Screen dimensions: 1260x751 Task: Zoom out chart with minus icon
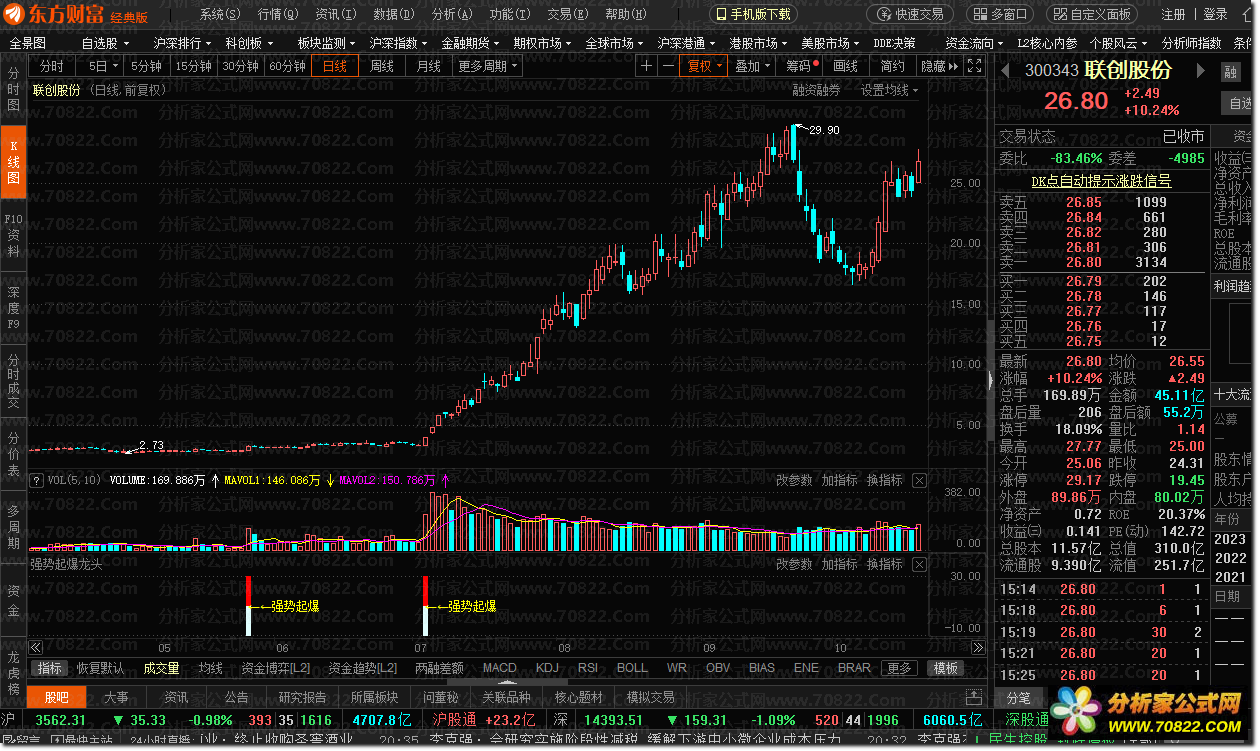tap(668, 66)
